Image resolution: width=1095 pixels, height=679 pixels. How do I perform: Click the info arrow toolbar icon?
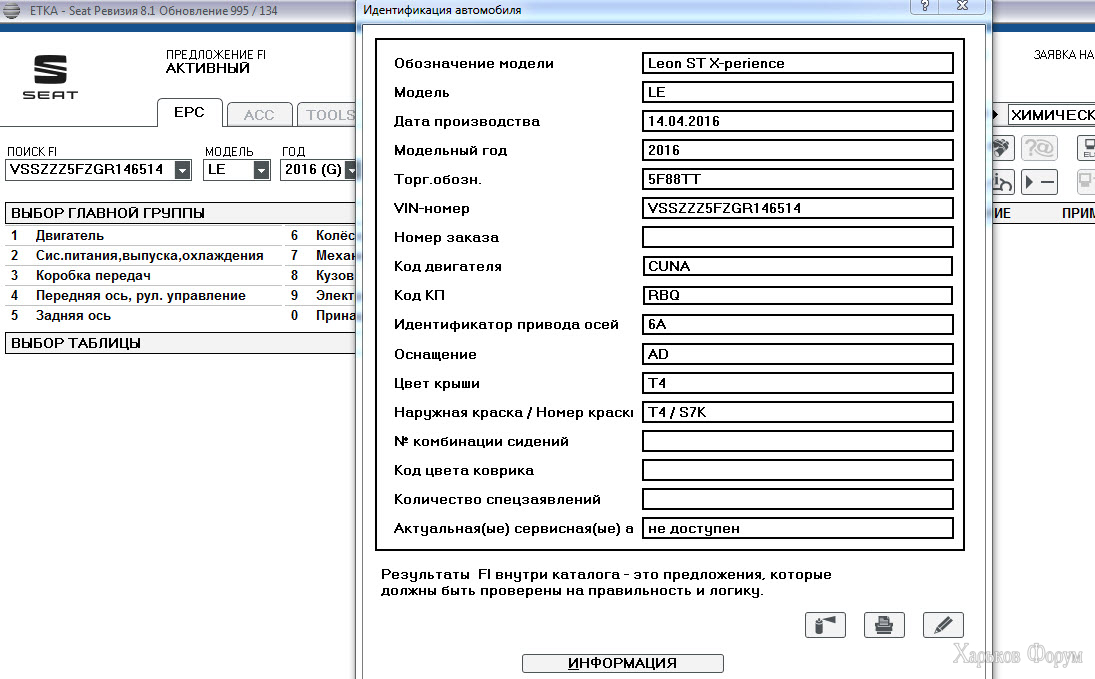1002,182
